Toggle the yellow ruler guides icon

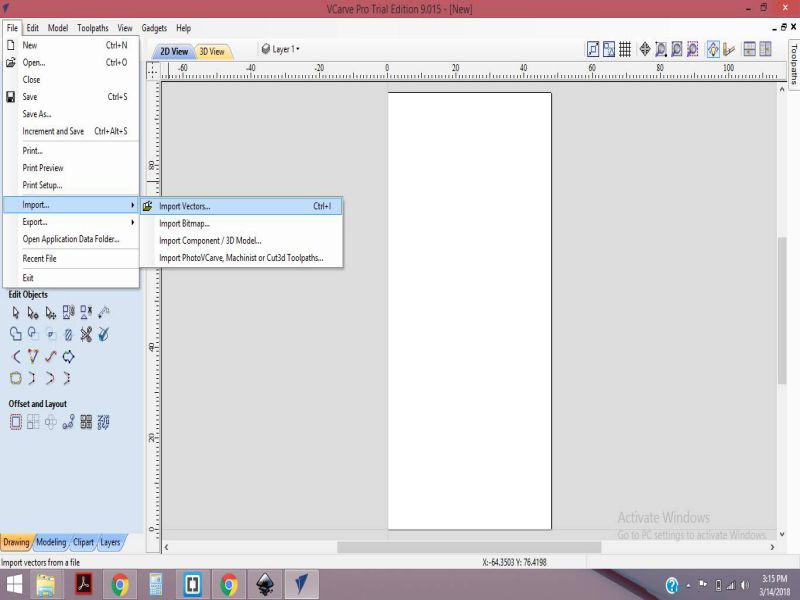[729, 49]
